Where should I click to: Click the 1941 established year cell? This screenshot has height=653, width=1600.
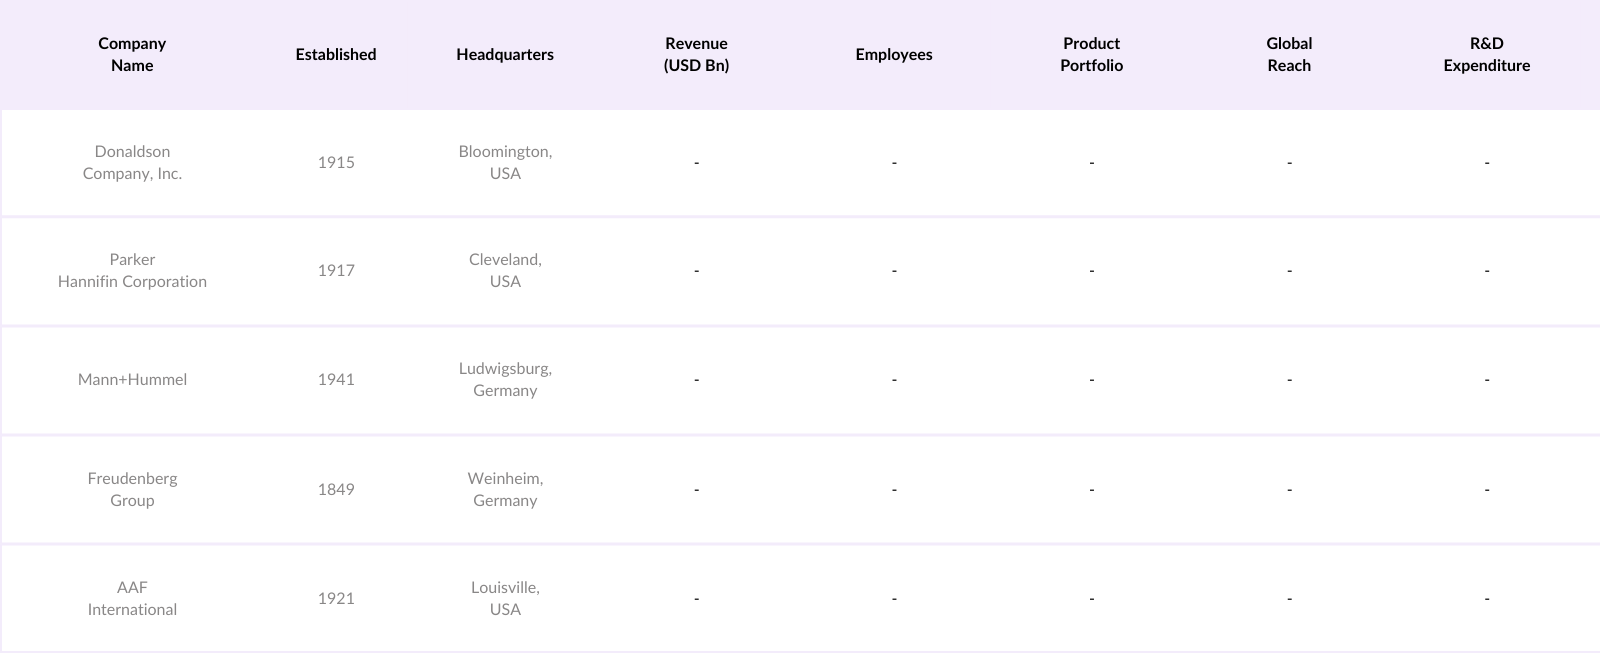click(x=336, y=379)
